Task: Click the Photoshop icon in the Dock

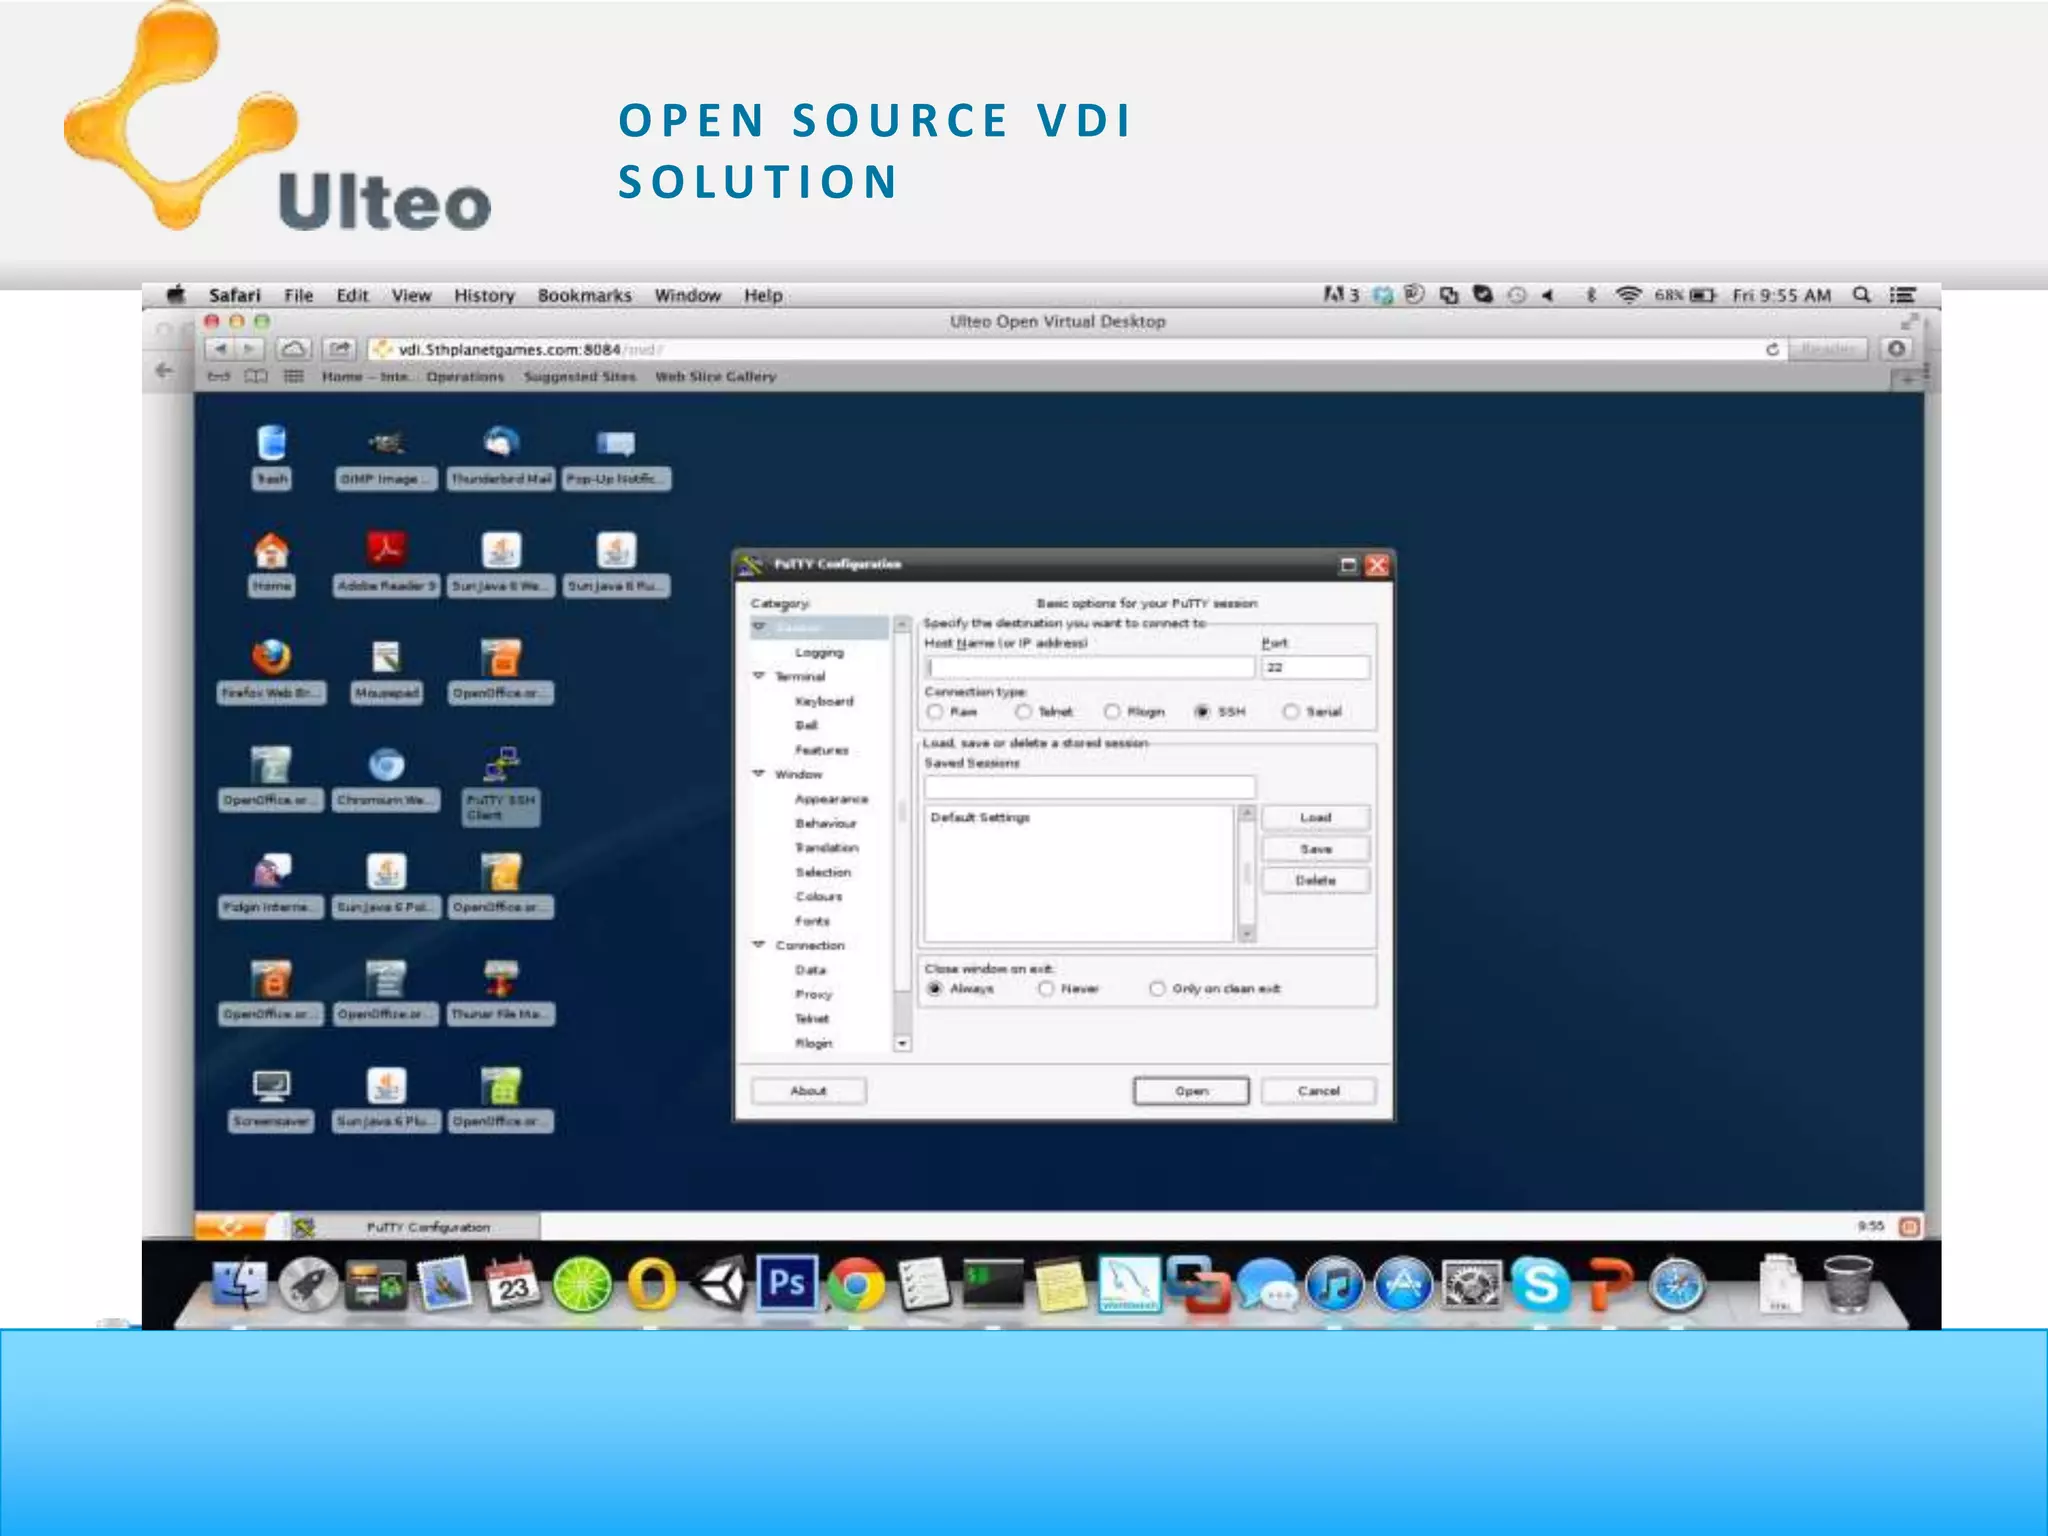Action: click(x=786, y=1283)
